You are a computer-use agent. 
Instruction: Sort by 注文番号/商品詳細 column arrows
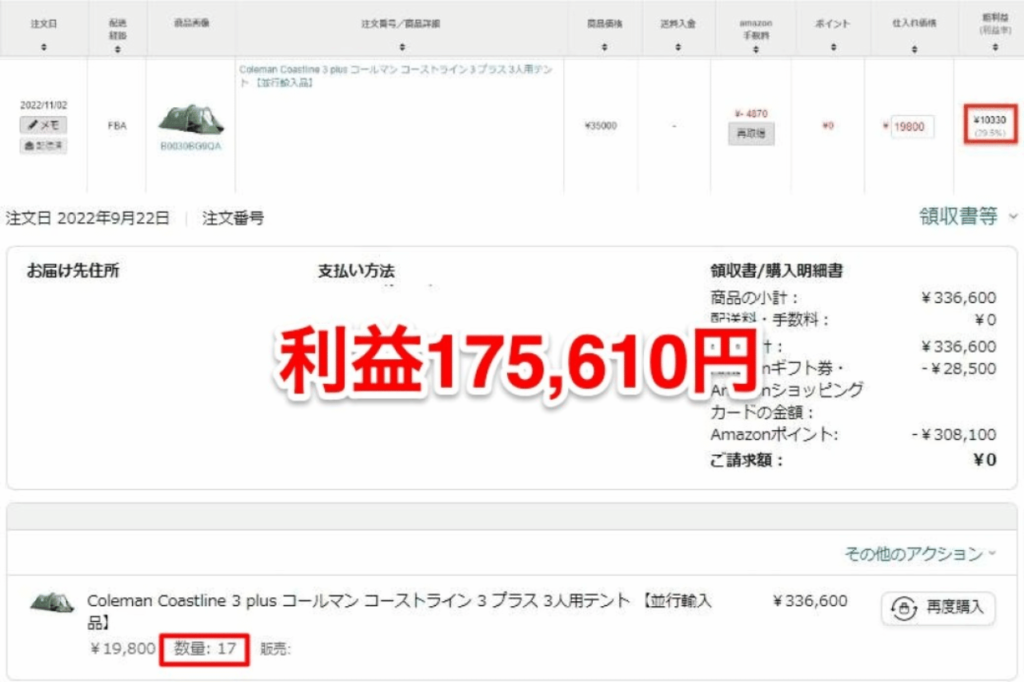pyautogui.click(x=402, y=47)
